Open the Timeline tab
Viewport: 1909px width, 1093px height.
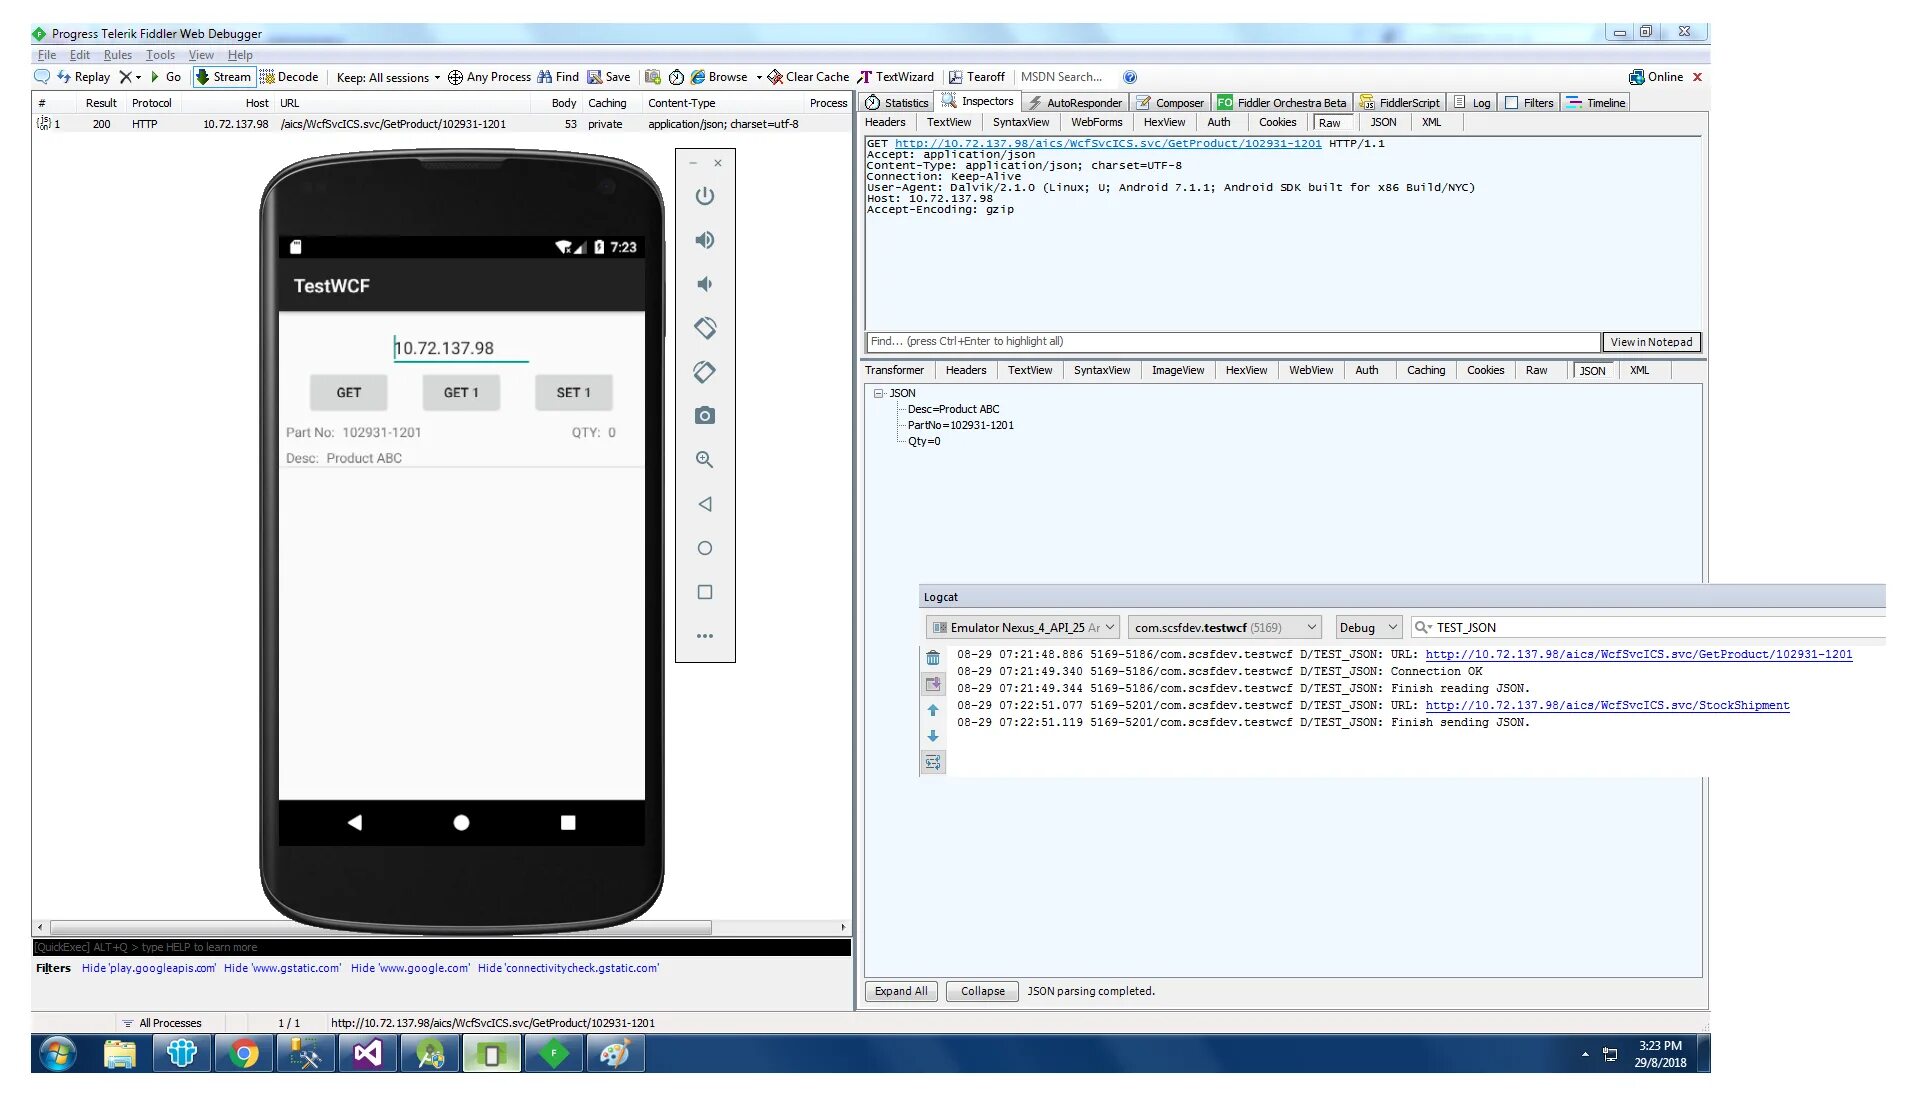1596,103
